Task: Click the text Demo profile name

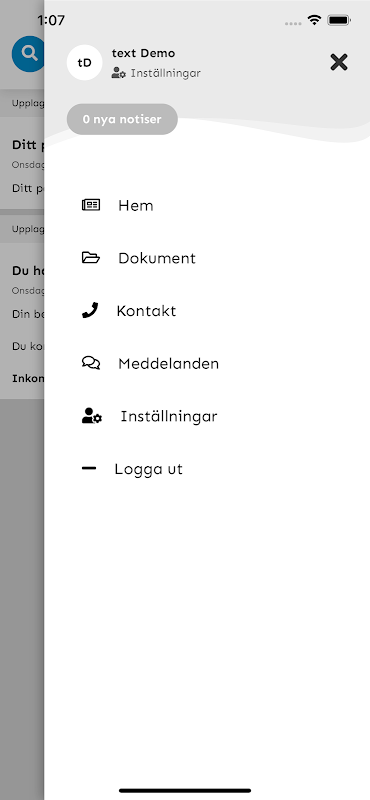Action: [143, 53]
